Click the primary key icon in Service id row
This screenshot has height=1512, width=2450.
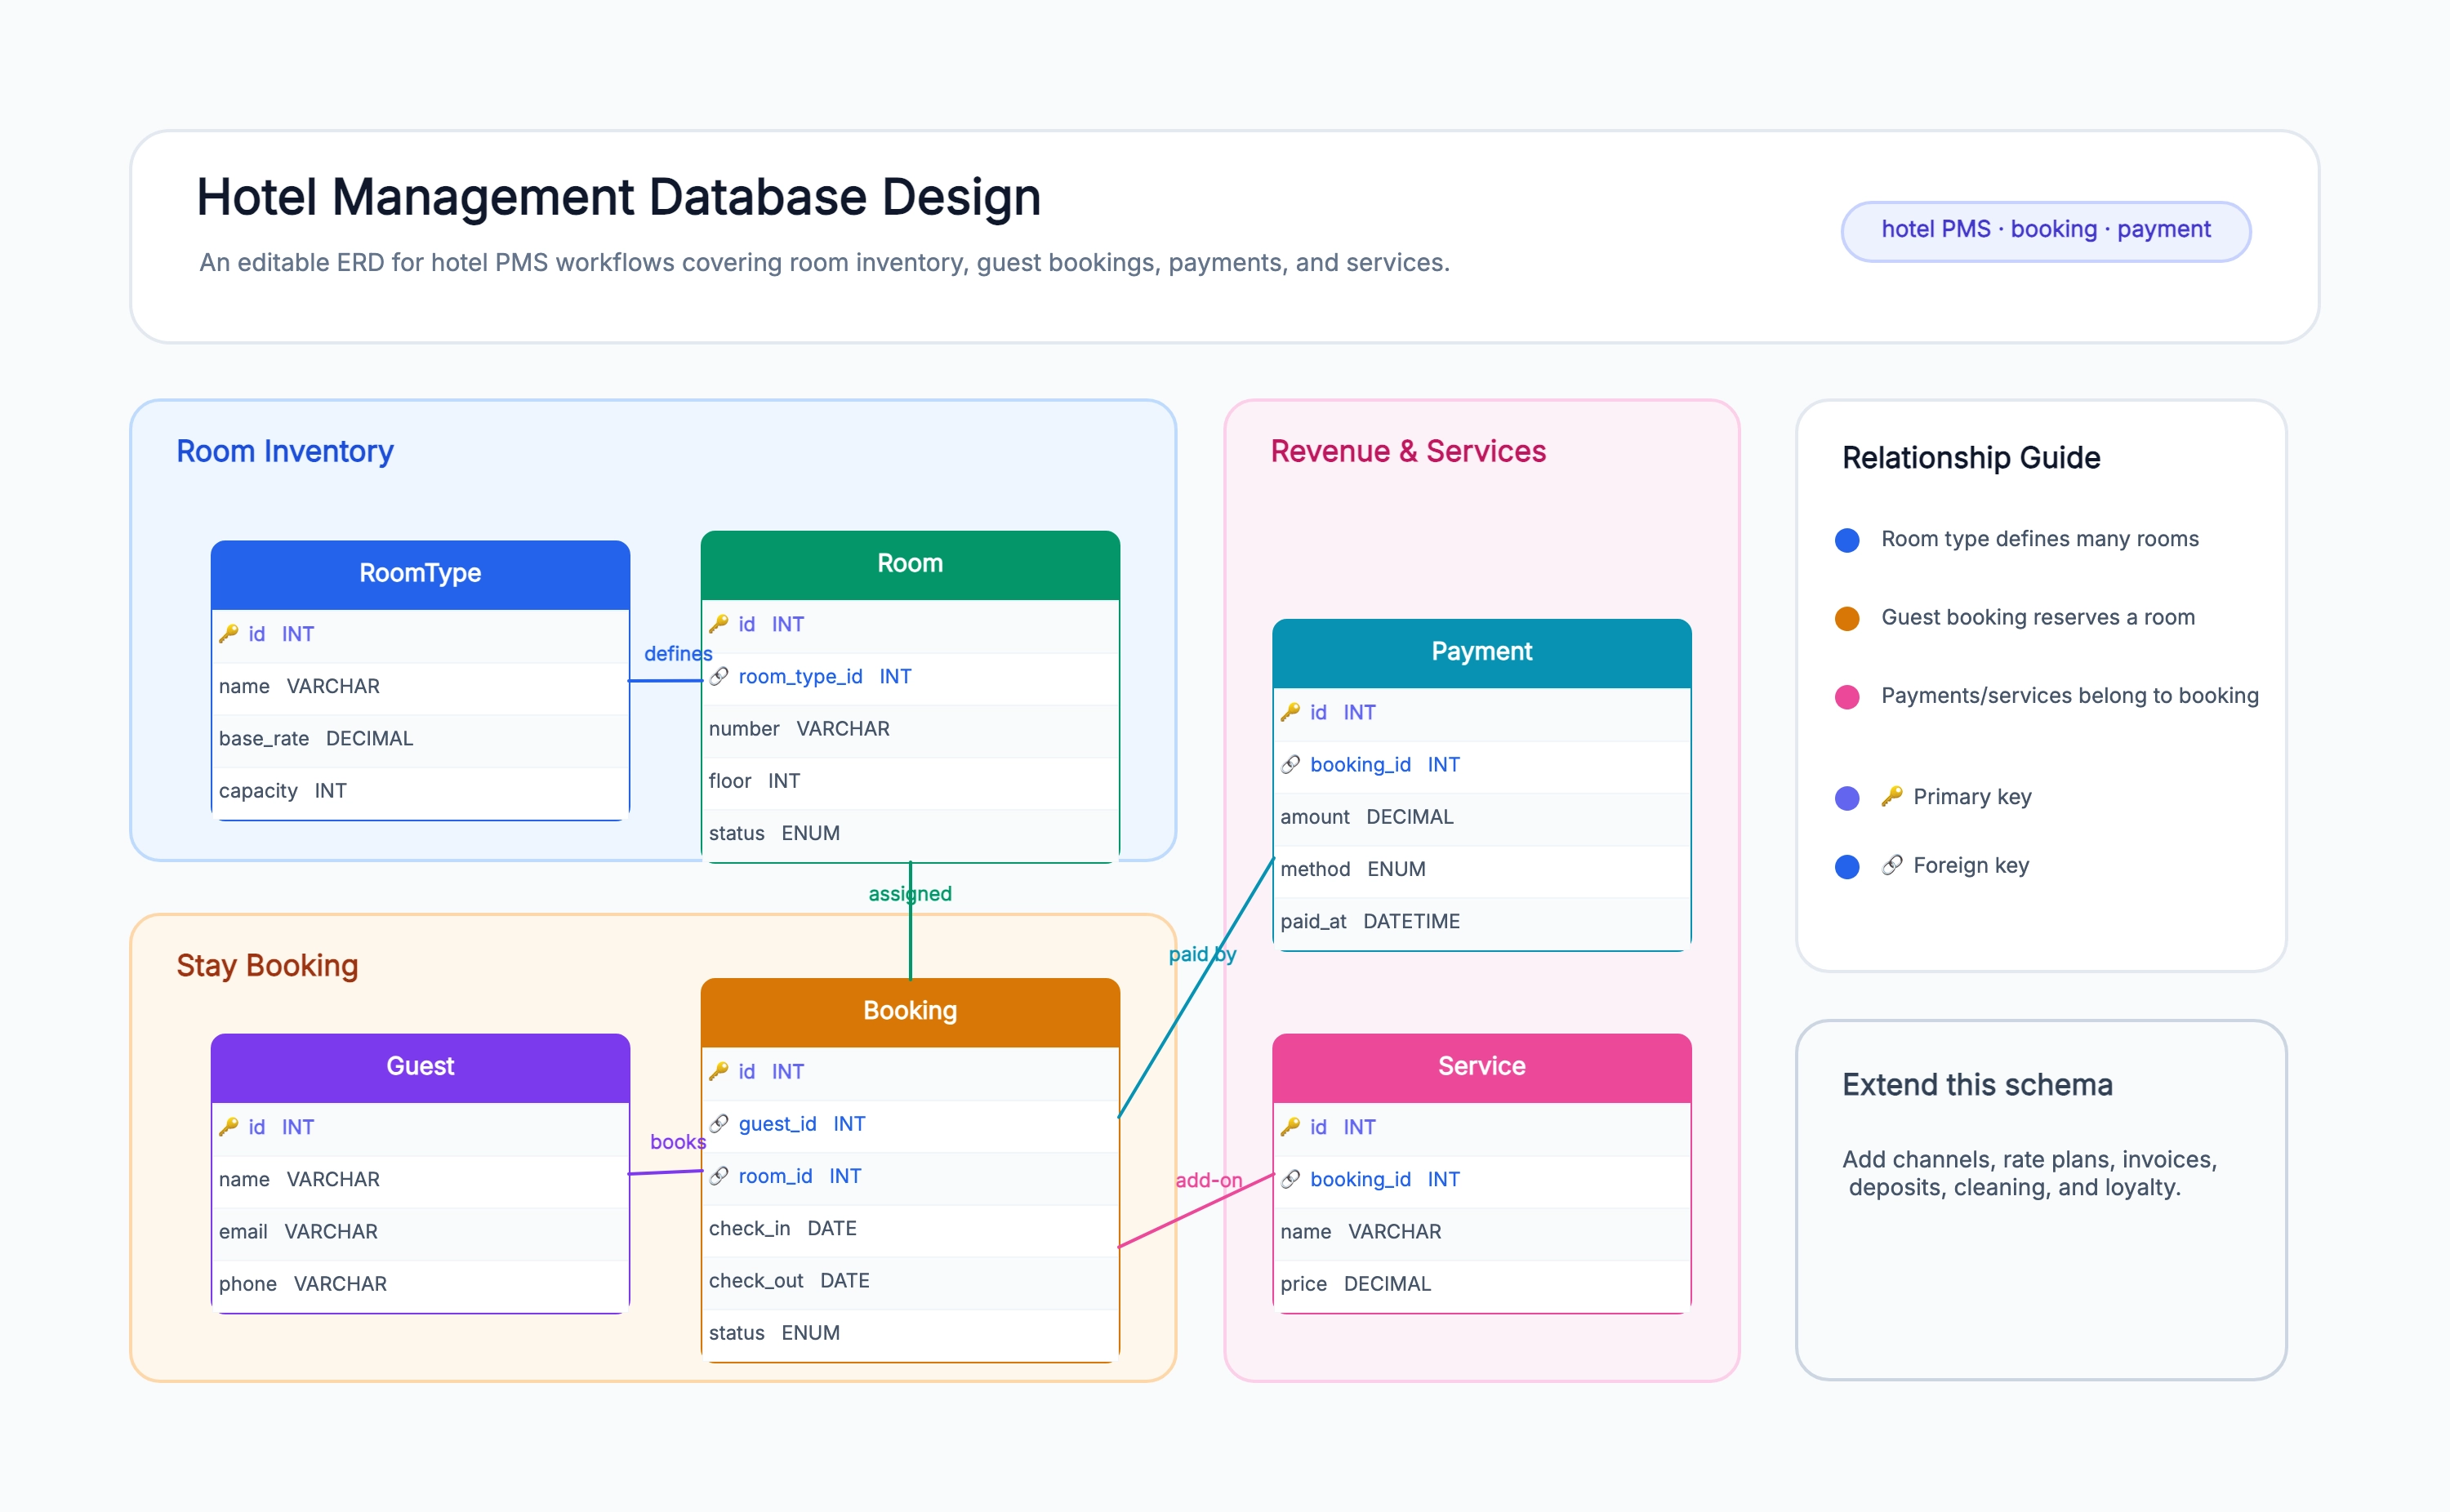[1290, 1127]
